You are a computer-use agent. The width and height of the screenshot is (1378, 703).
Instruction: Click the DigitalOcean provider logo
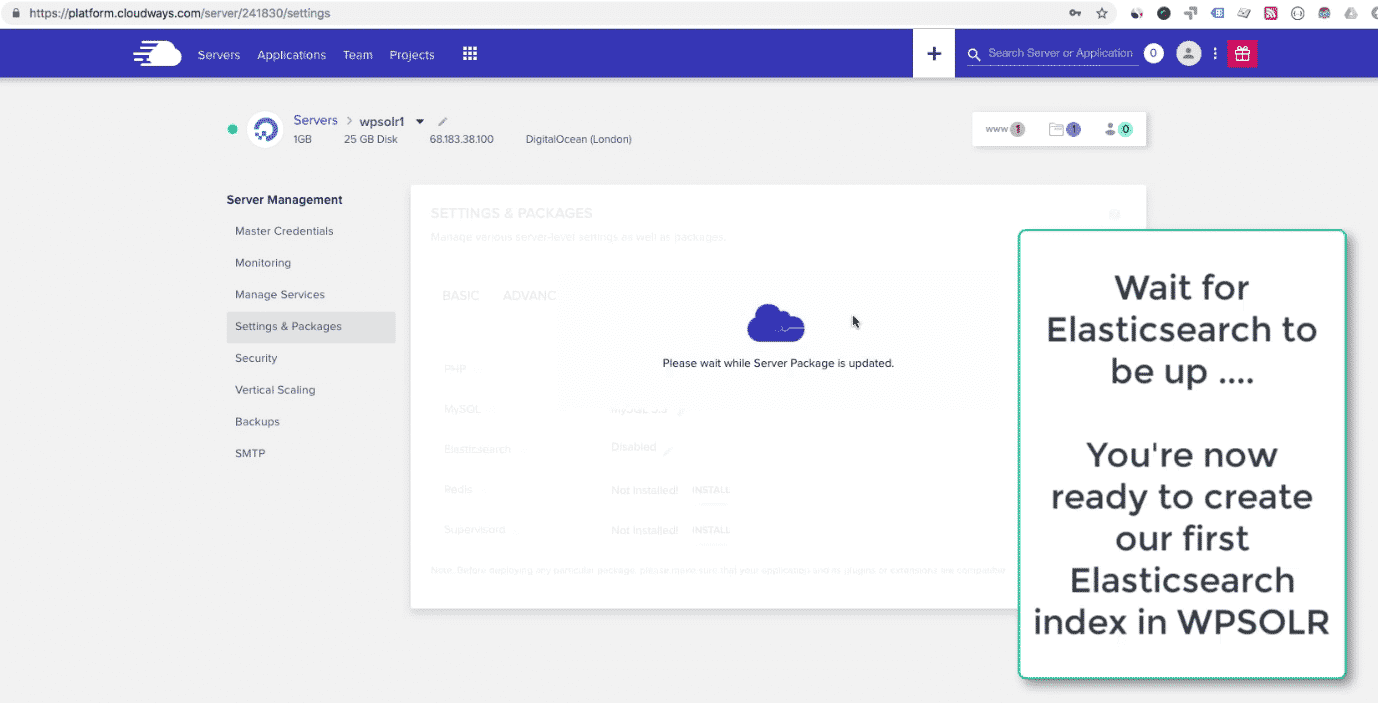coord(265,130)
